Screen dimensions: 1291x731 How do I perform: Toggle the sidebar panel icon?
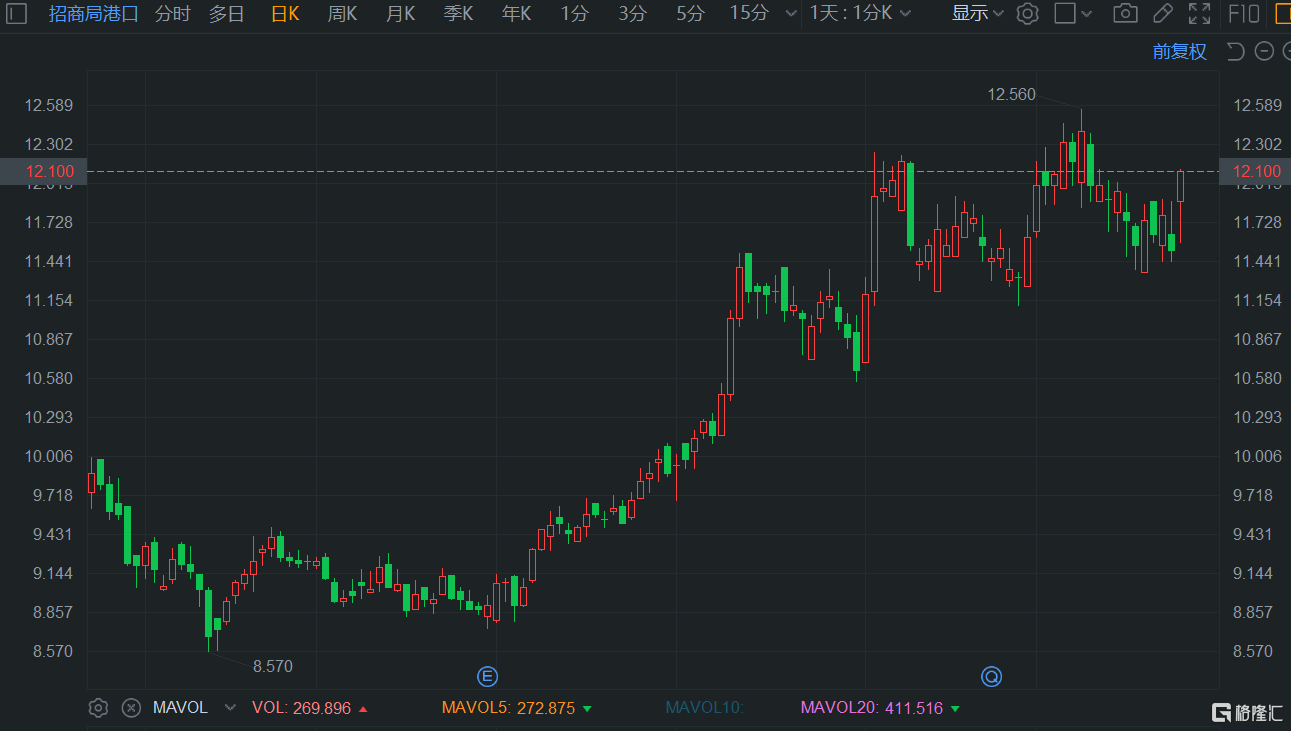17,14
